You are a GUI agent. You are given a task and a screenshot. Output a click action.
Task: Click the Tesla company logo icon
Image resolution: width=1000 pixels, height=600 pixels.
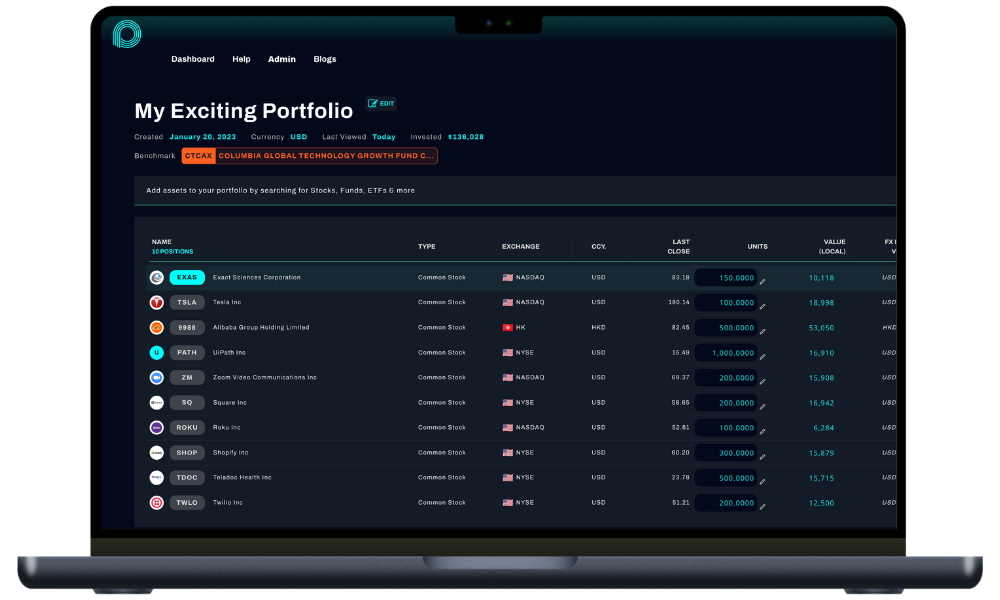[x=156, y=302]
